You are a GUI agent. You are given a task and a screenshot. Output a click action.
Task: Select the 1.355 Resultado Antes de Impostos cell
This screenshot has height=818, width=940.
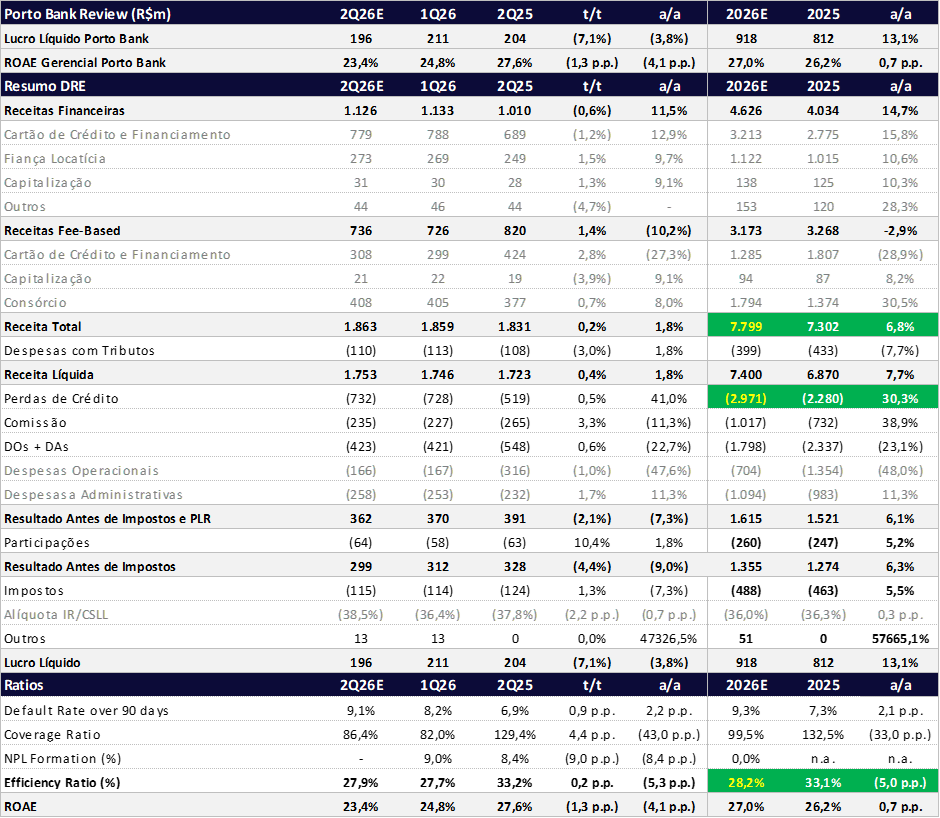click(746, 566)
